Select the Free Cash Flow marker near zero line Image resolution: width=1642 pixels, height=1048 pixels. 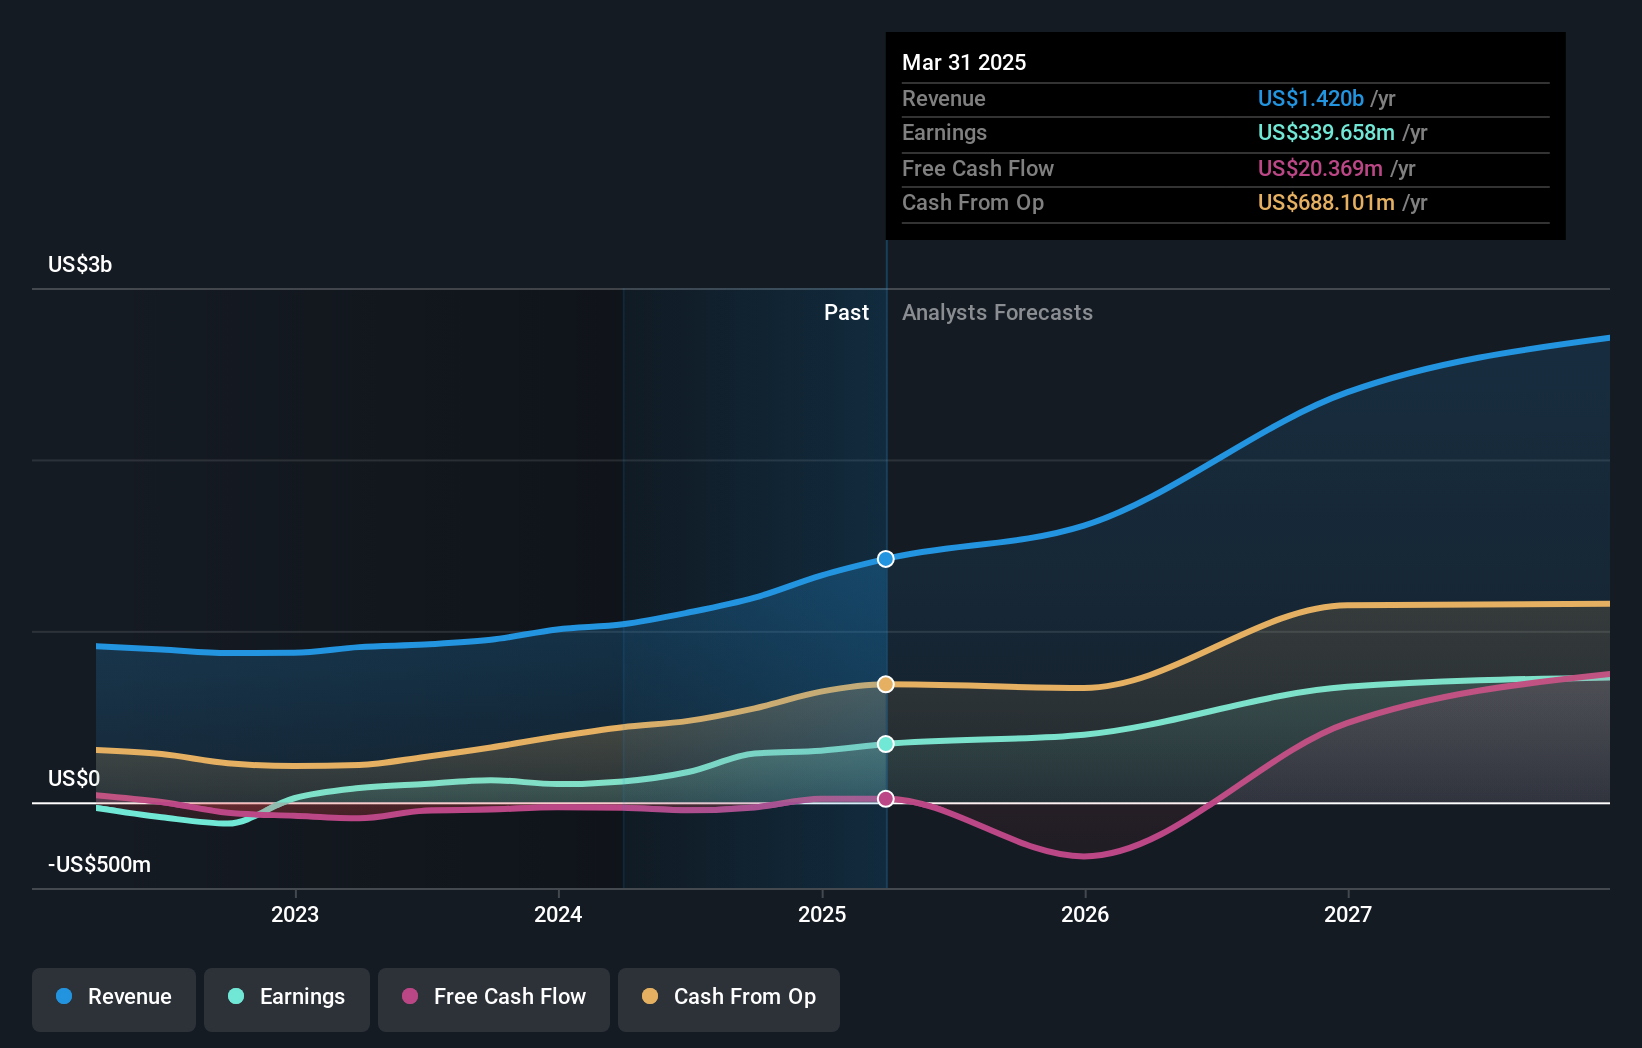(885, 798)
